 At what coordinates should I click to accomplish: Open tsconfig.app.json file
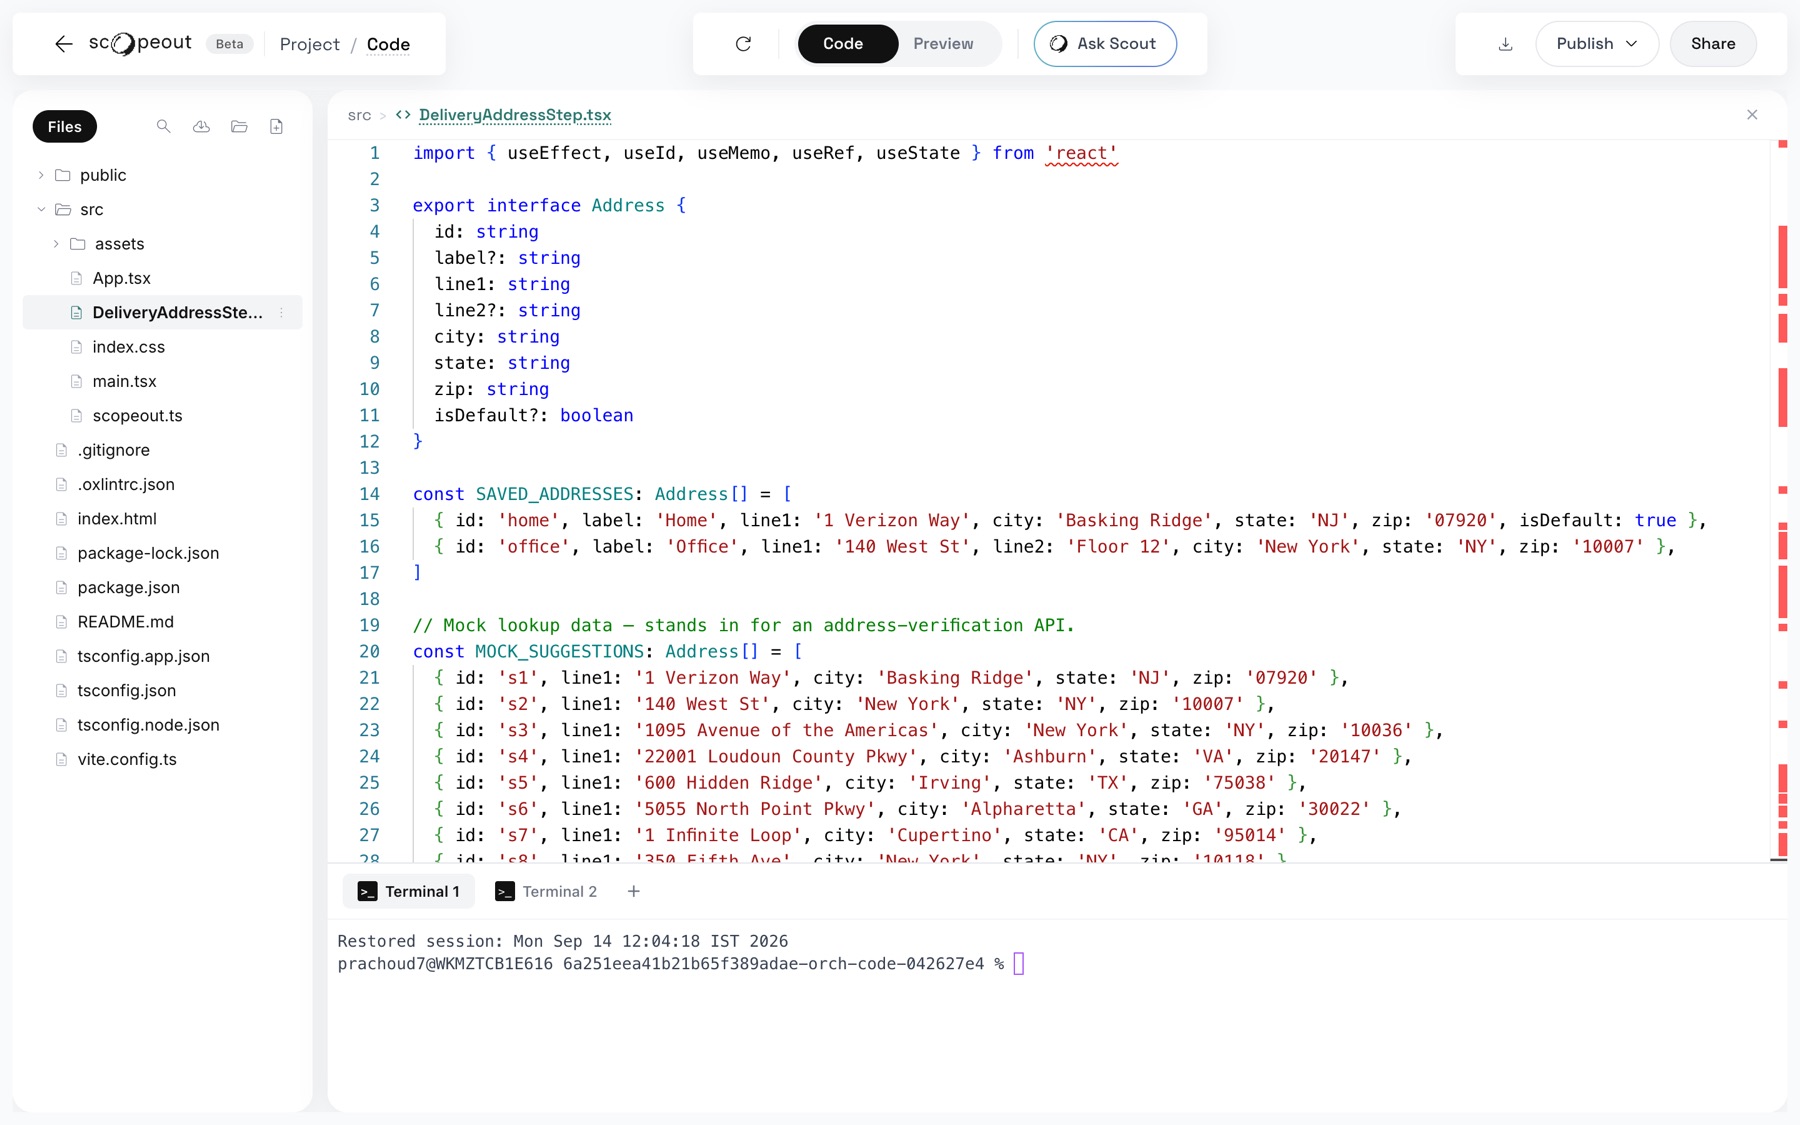click(x=162, y=656)
